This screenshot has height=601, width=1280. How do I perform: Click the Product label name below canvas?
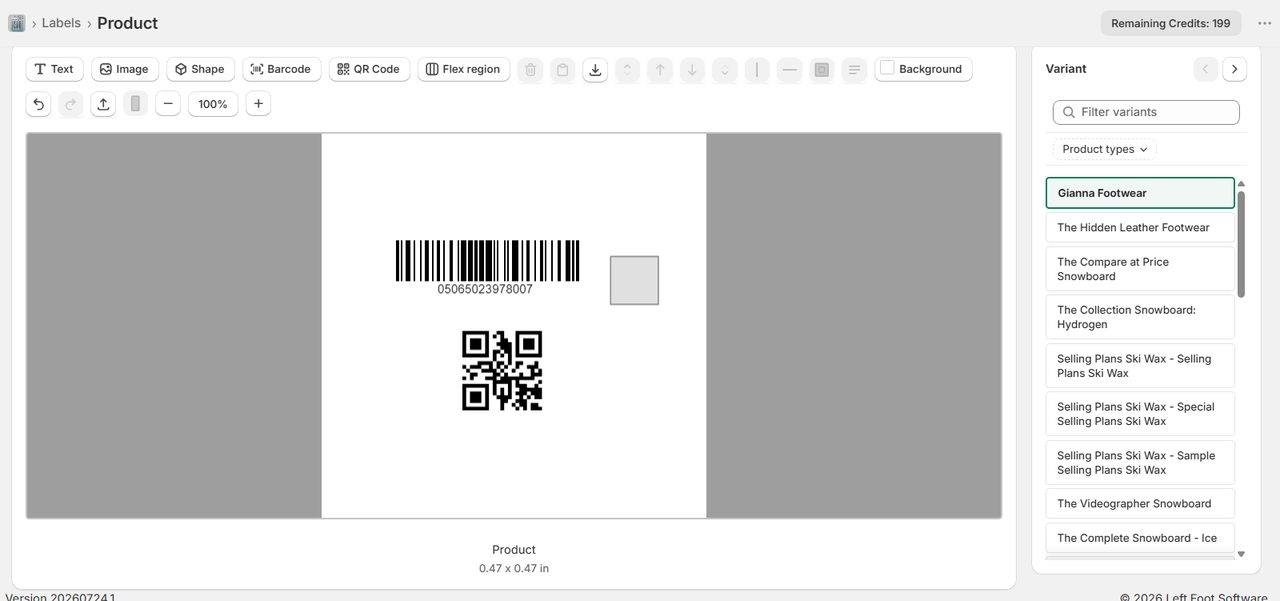click(514, 550)
